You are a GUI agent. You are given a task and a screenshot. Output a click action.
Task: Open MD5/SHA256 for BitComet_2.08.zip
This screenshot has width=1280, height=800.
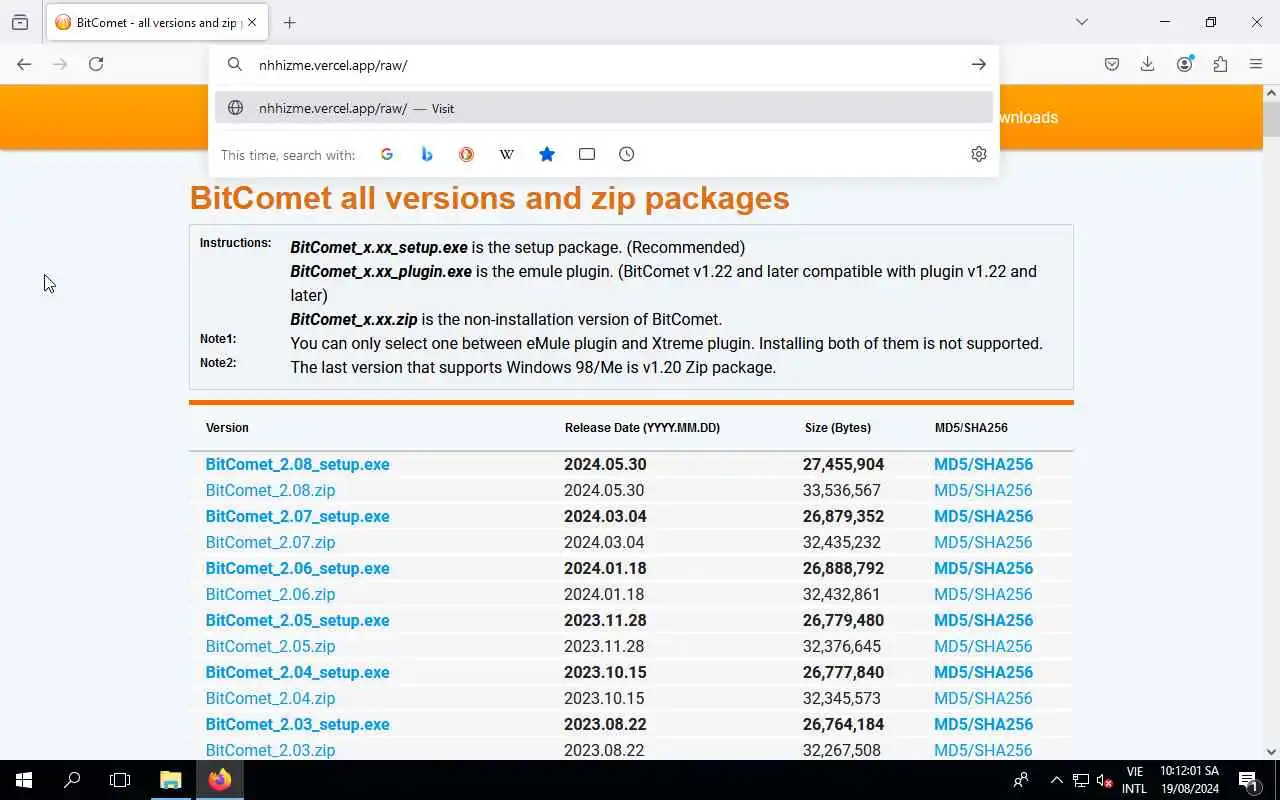point(983,490)
